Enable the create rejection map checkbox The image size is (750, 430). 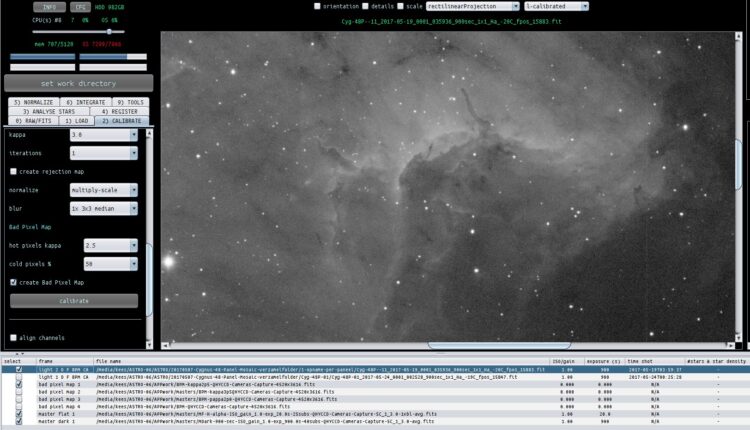click(x=13, y=171)
